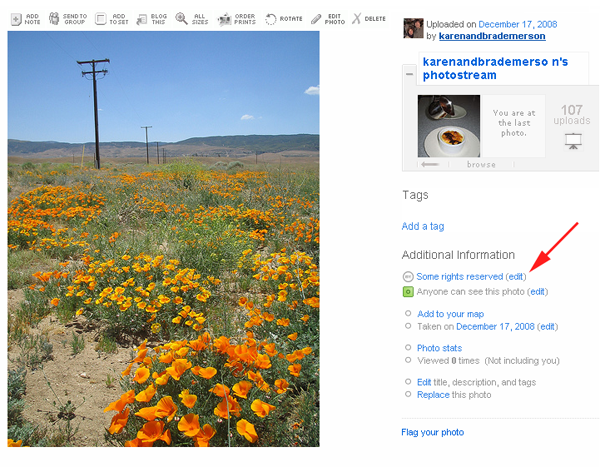Viewport: 600px width, 467px height.
Task: Open the Photo stats link
Action: click(x=439, y=348)
